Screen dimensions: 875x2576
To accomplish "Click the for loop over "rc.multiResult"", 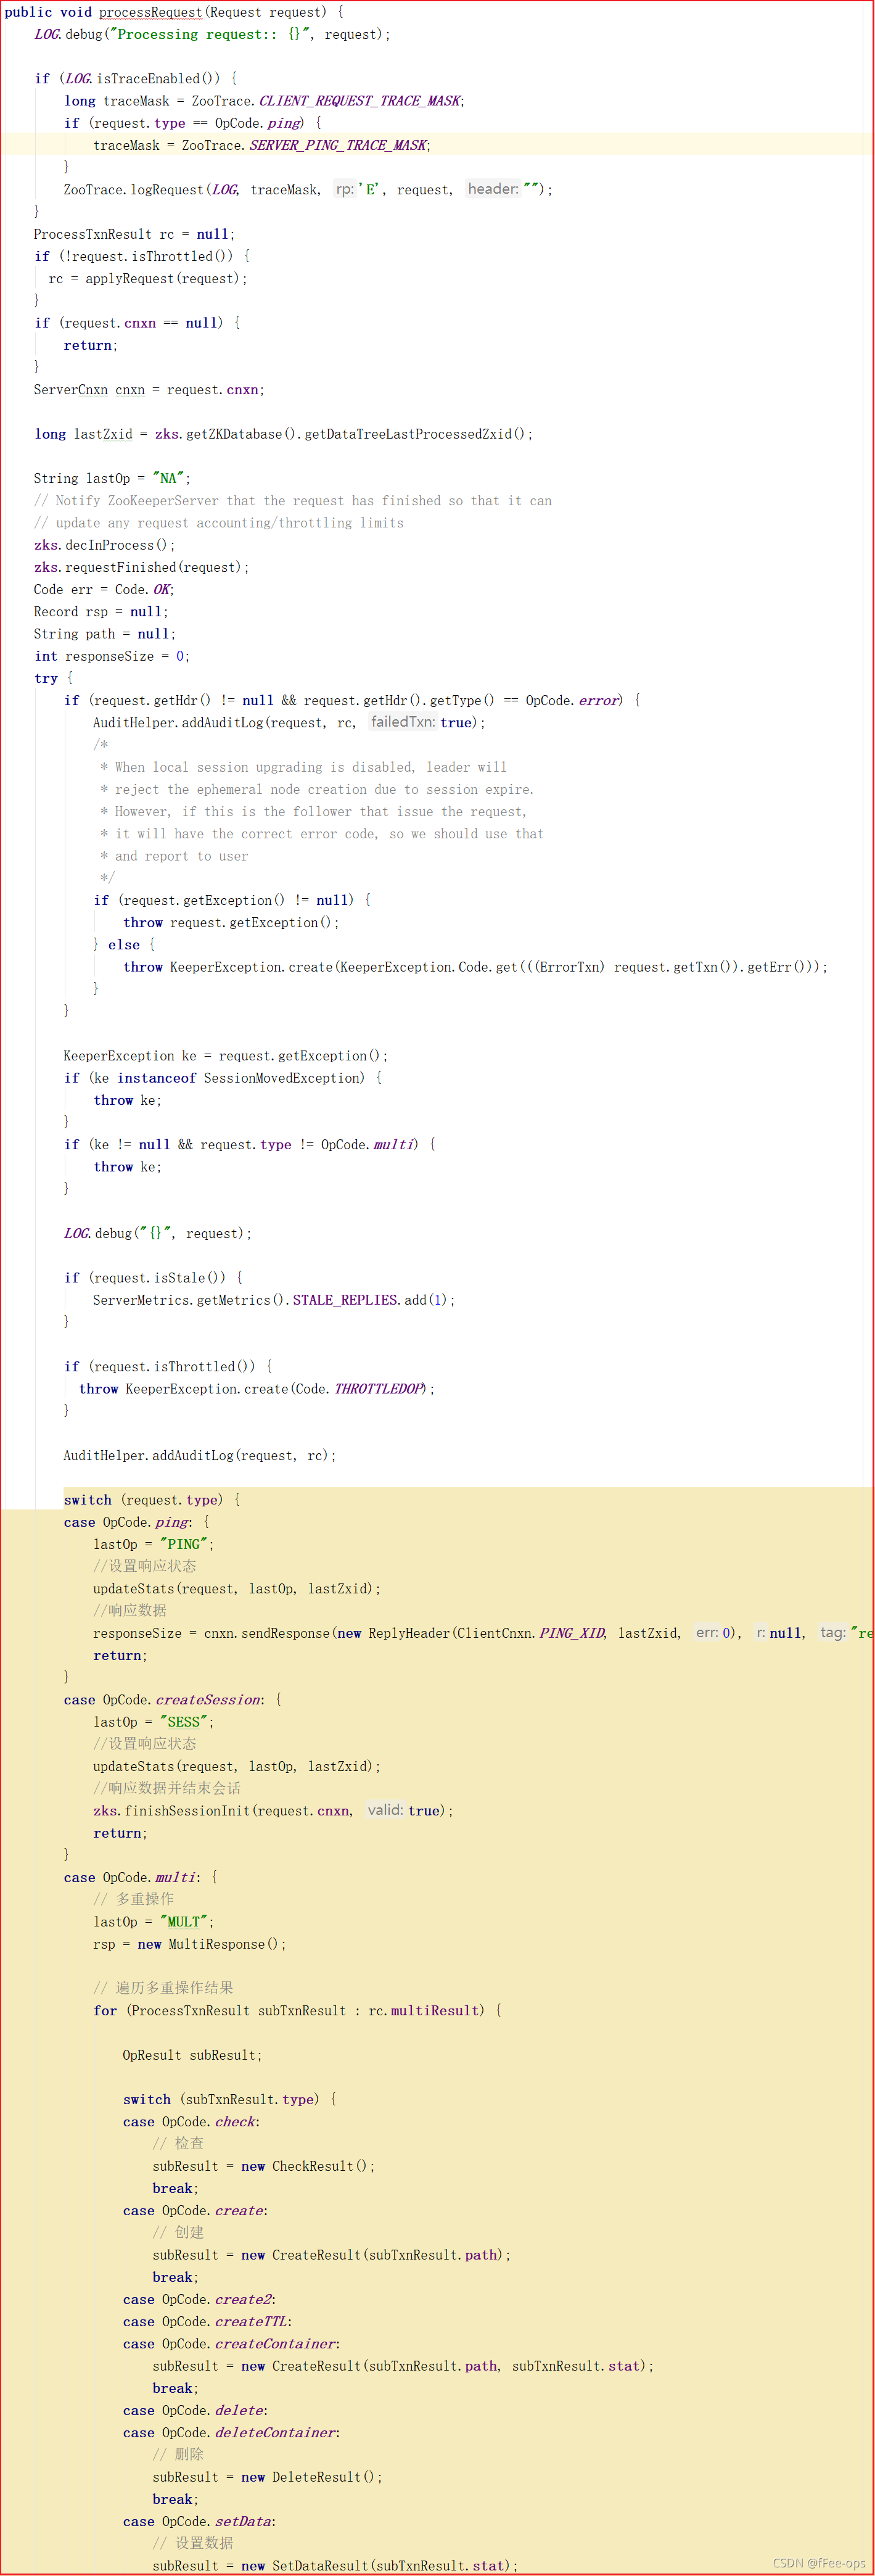I will [298, 2011].
